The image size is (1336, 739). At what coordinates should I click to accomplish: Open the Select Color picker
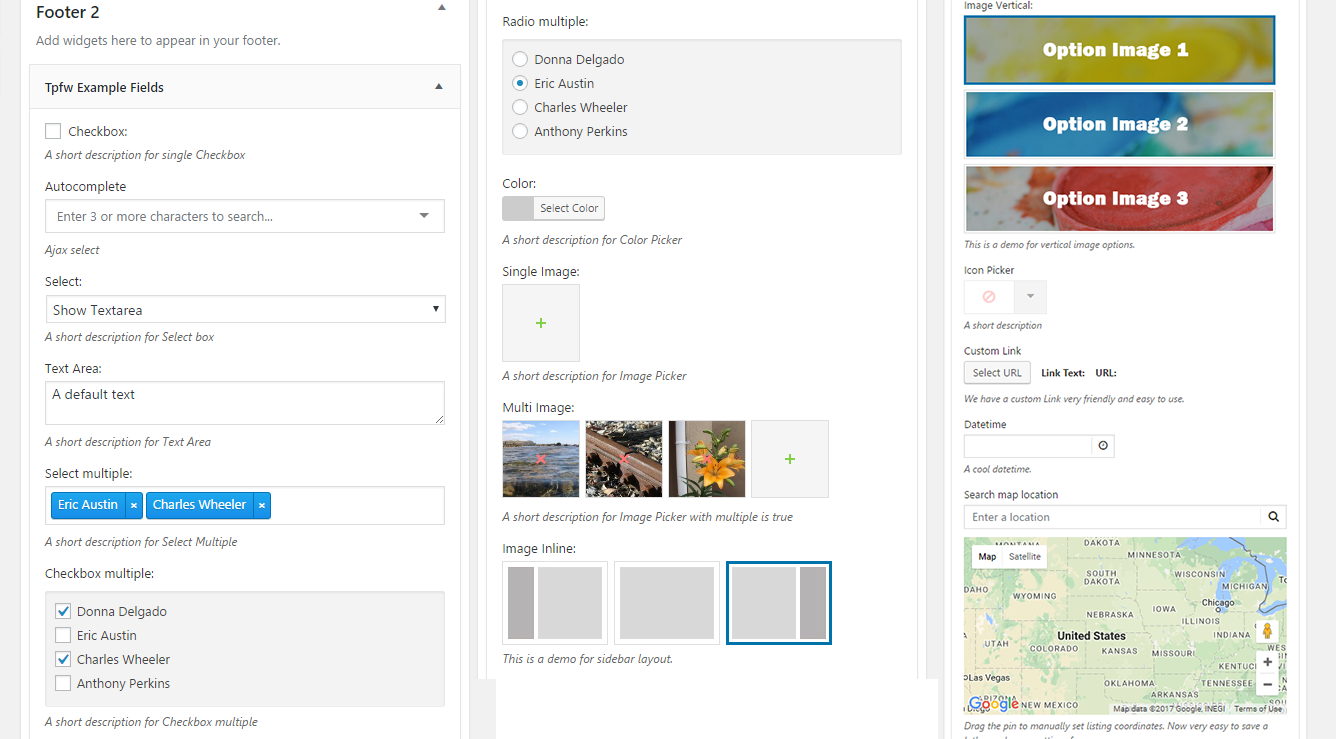553,208
